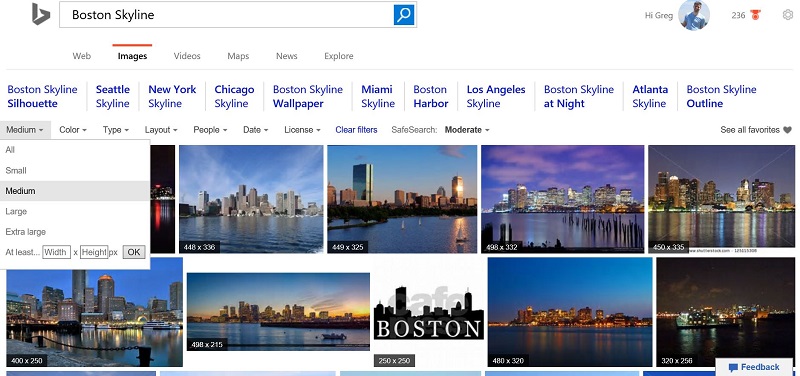Click the Bing logo icon

pos(41,14)
